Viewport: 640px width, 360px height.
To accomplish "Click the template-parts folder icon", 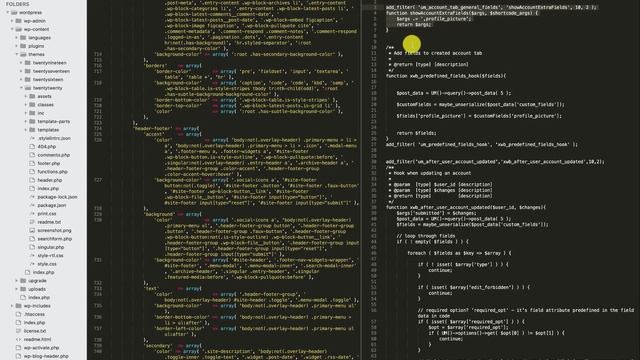I will 32,121.
